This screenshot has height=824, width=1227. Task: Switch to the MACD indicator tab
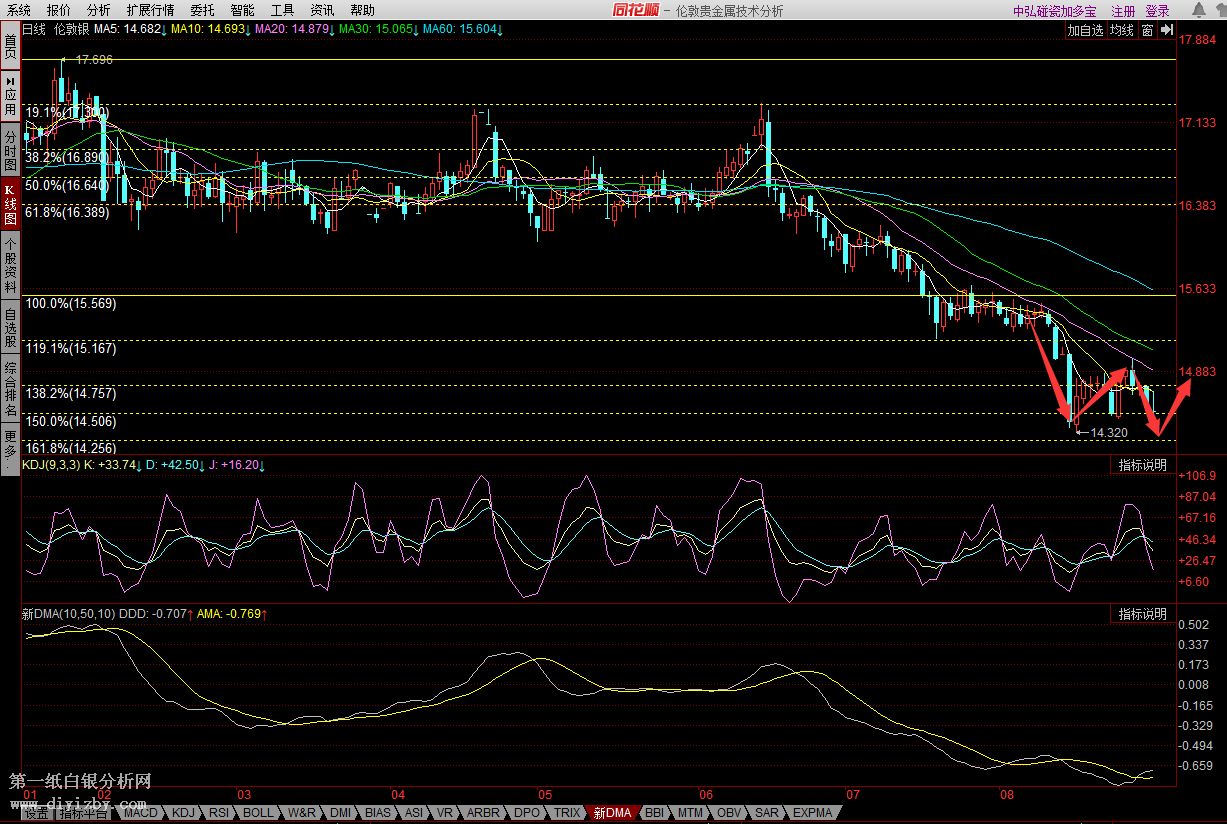[141, 813]
